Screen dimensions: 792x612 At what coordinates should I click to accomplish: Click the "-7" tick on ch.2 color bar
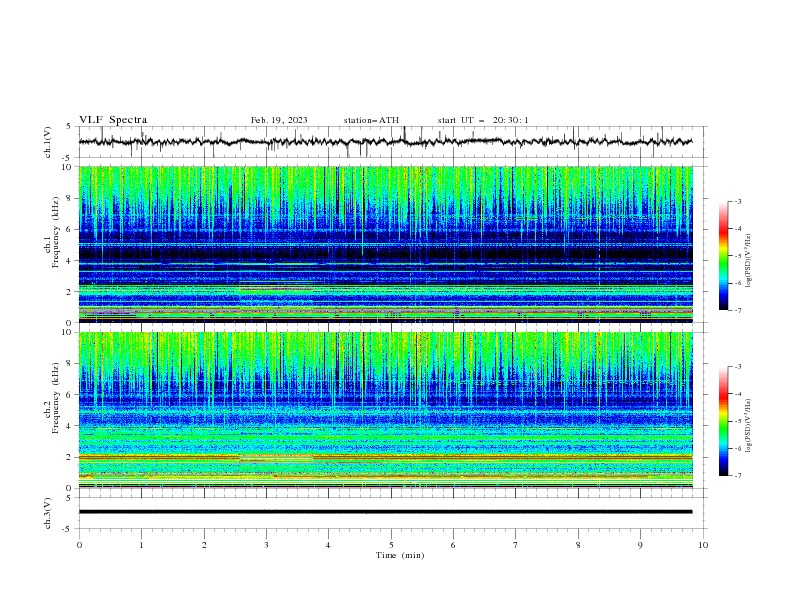point(738,476)
